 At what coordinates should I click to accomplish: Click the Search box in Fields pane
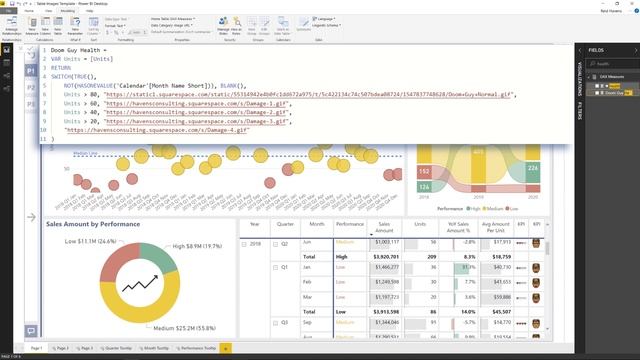(x=612, y=64)
